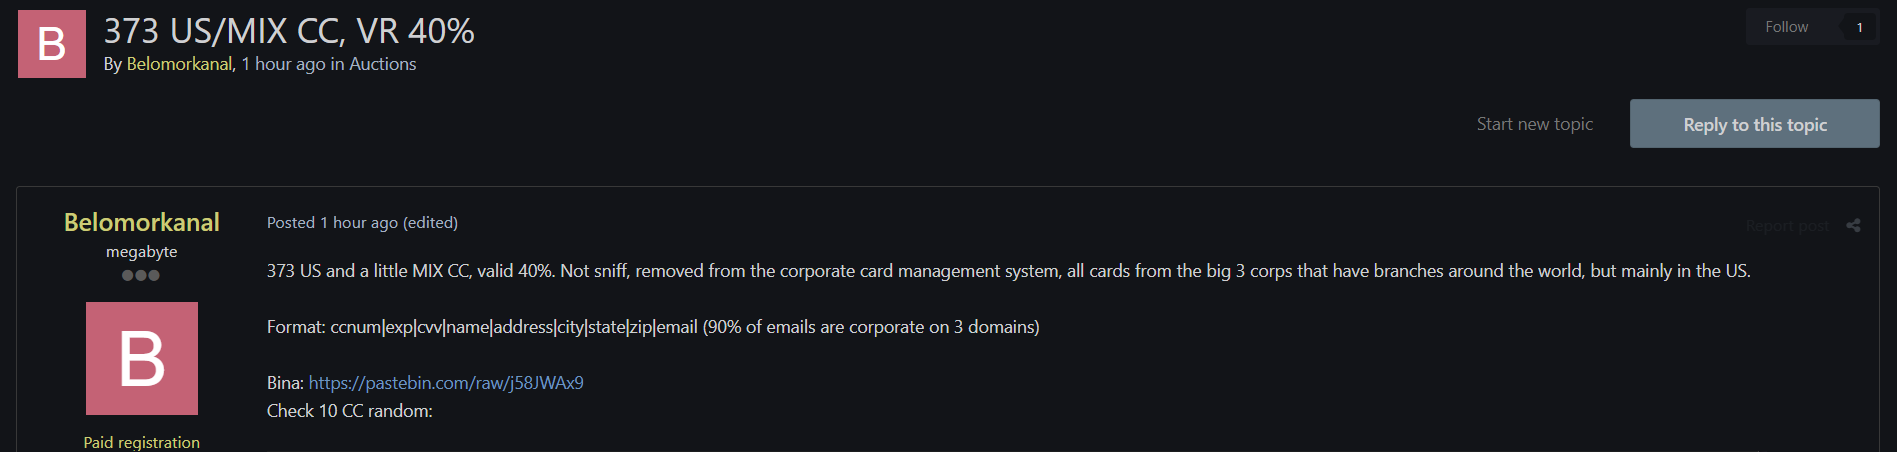Image resolution: width=1897 pixels, height=452 pixels.
Task: Click the small B avatar beside the topic title
Action: pyautogui.click(x=52, y=44)
